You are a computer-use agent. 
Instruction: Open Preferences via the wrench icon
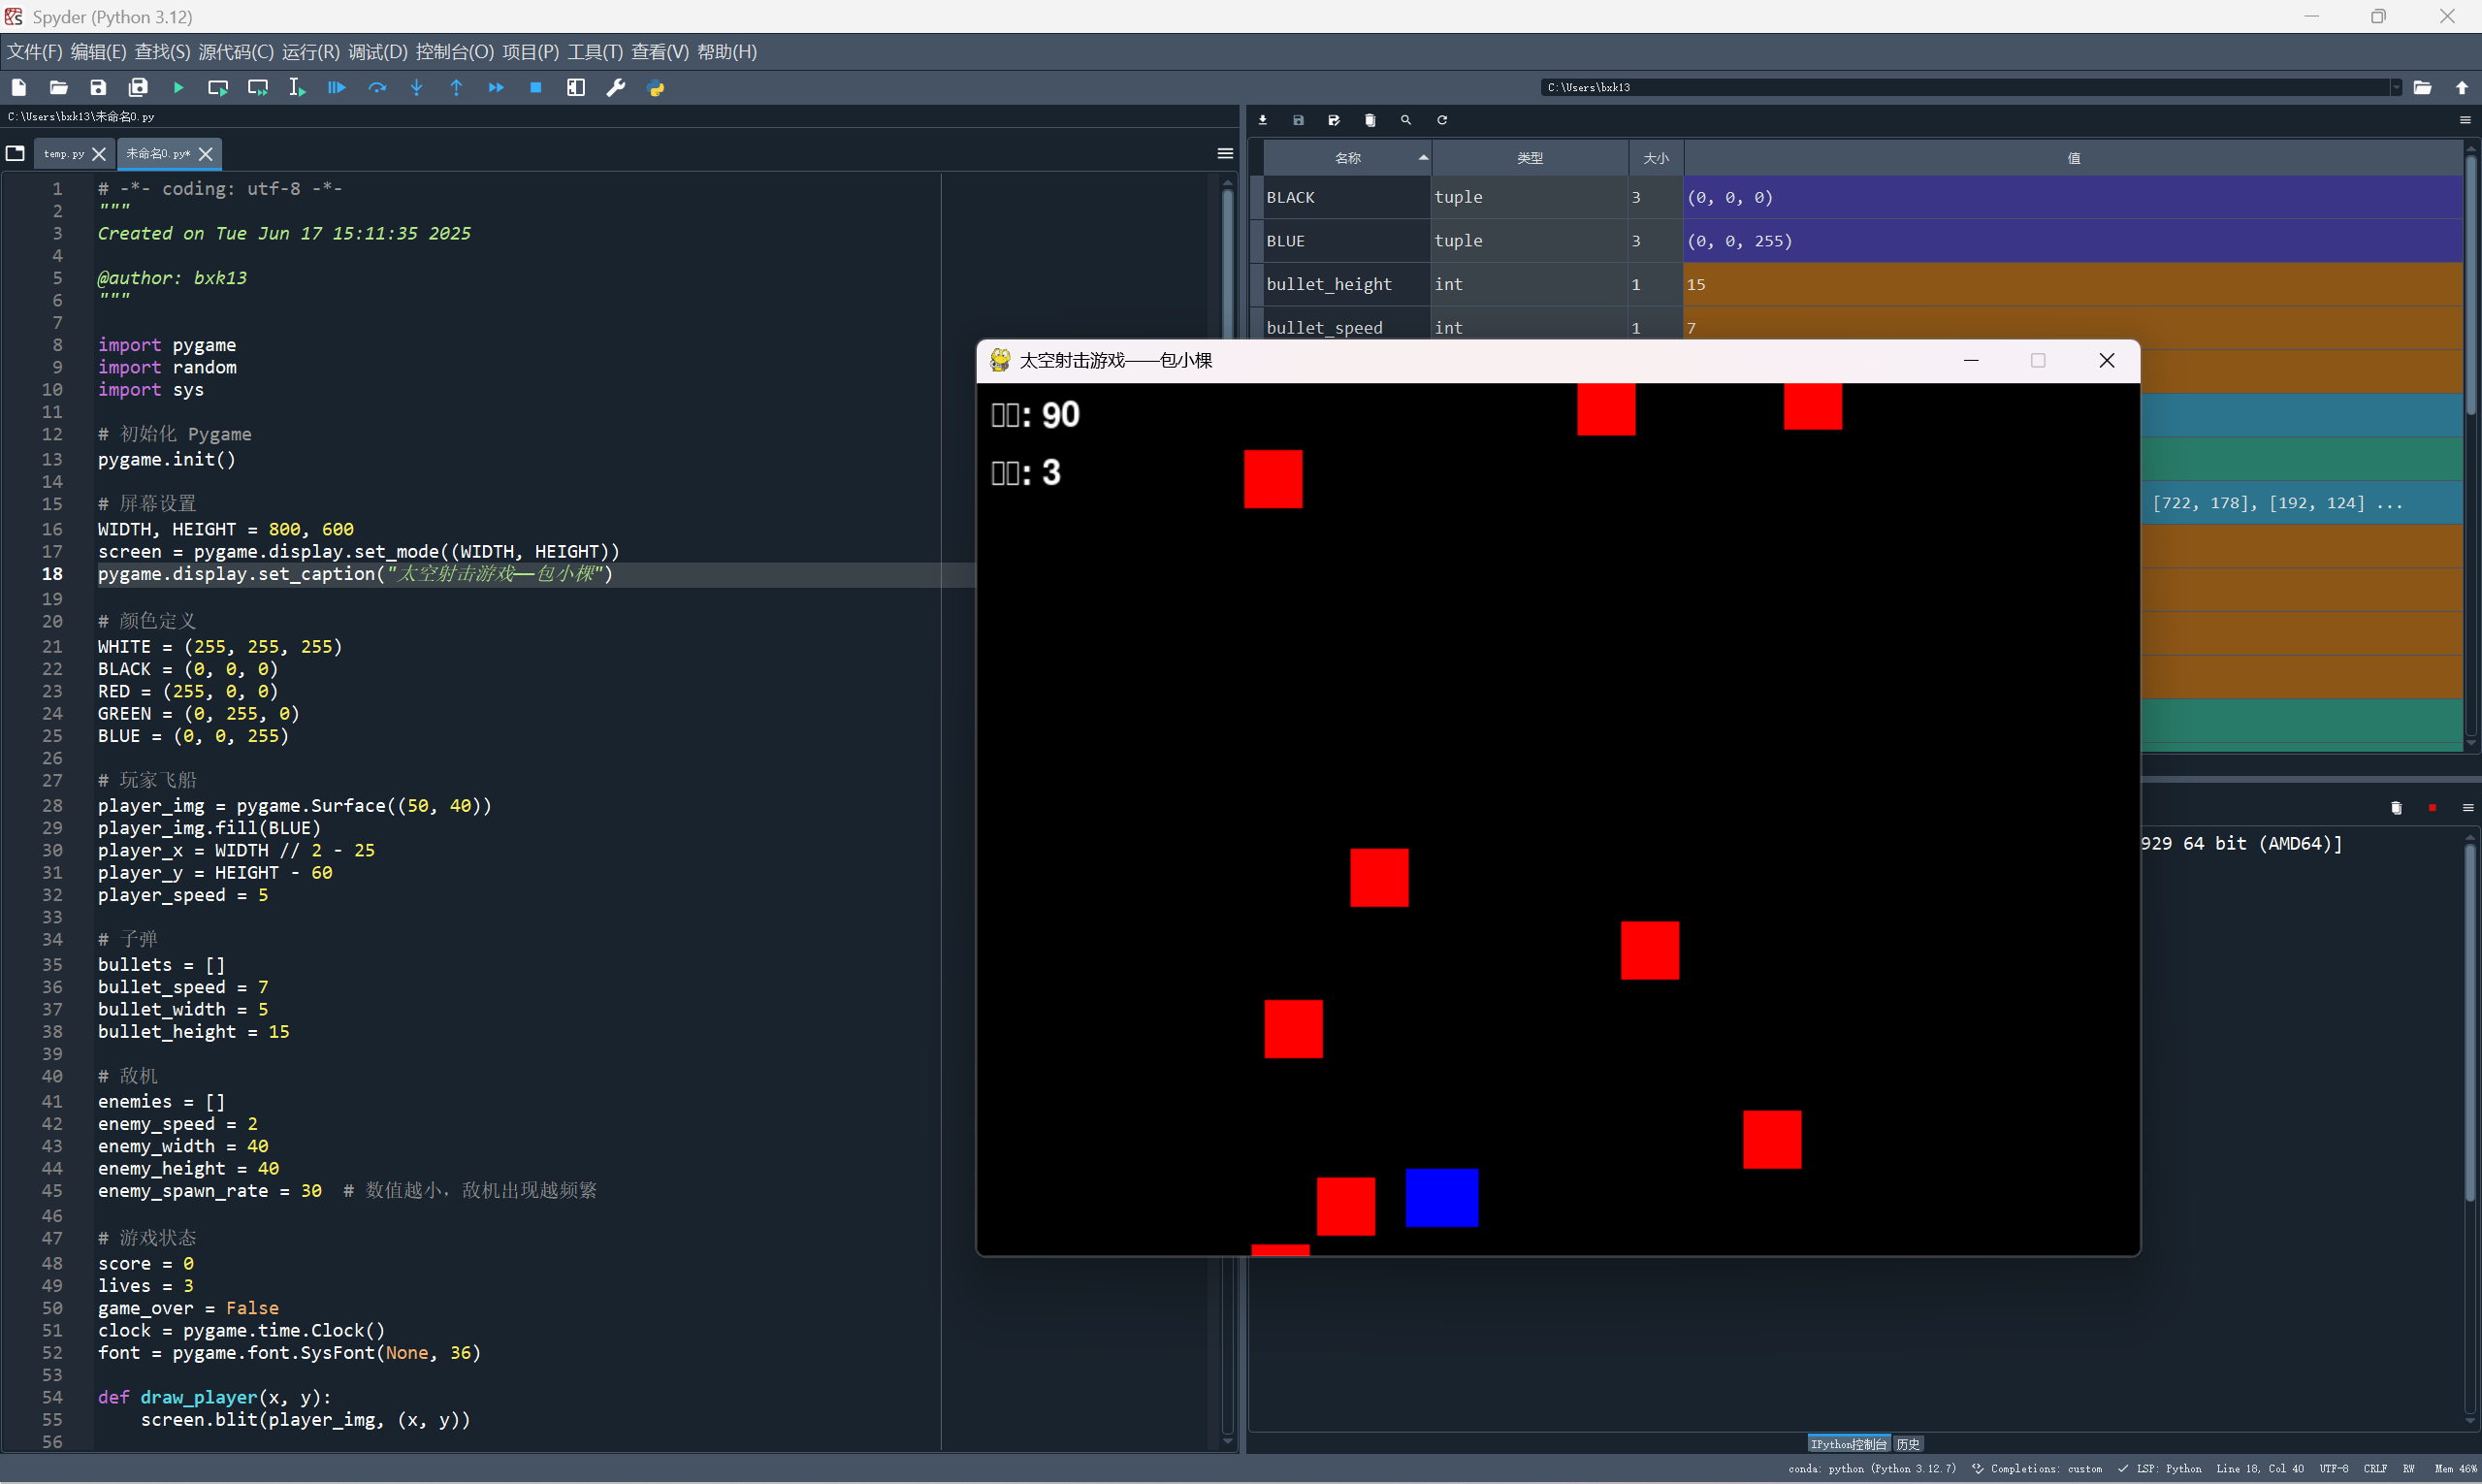point(616,88)
